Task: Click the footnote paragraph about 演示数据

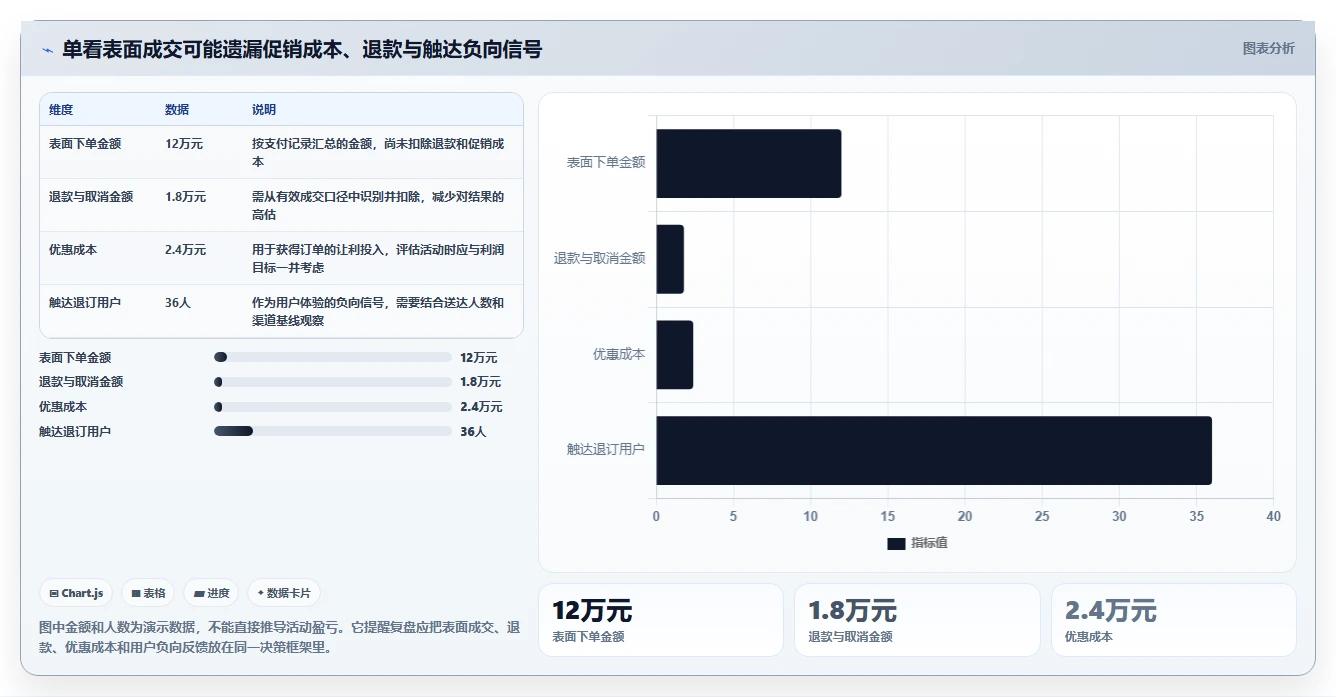Action: [x=279, y=637]
